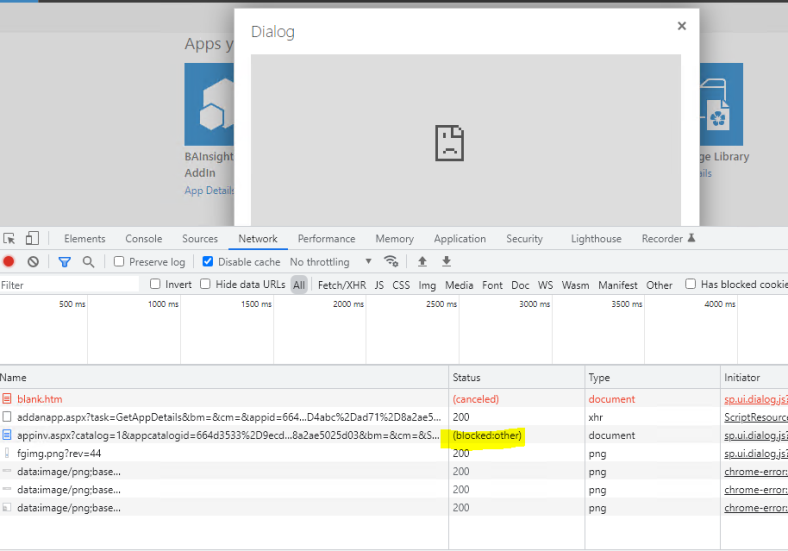
Task: Clear the network log
Action: (33, 262)
